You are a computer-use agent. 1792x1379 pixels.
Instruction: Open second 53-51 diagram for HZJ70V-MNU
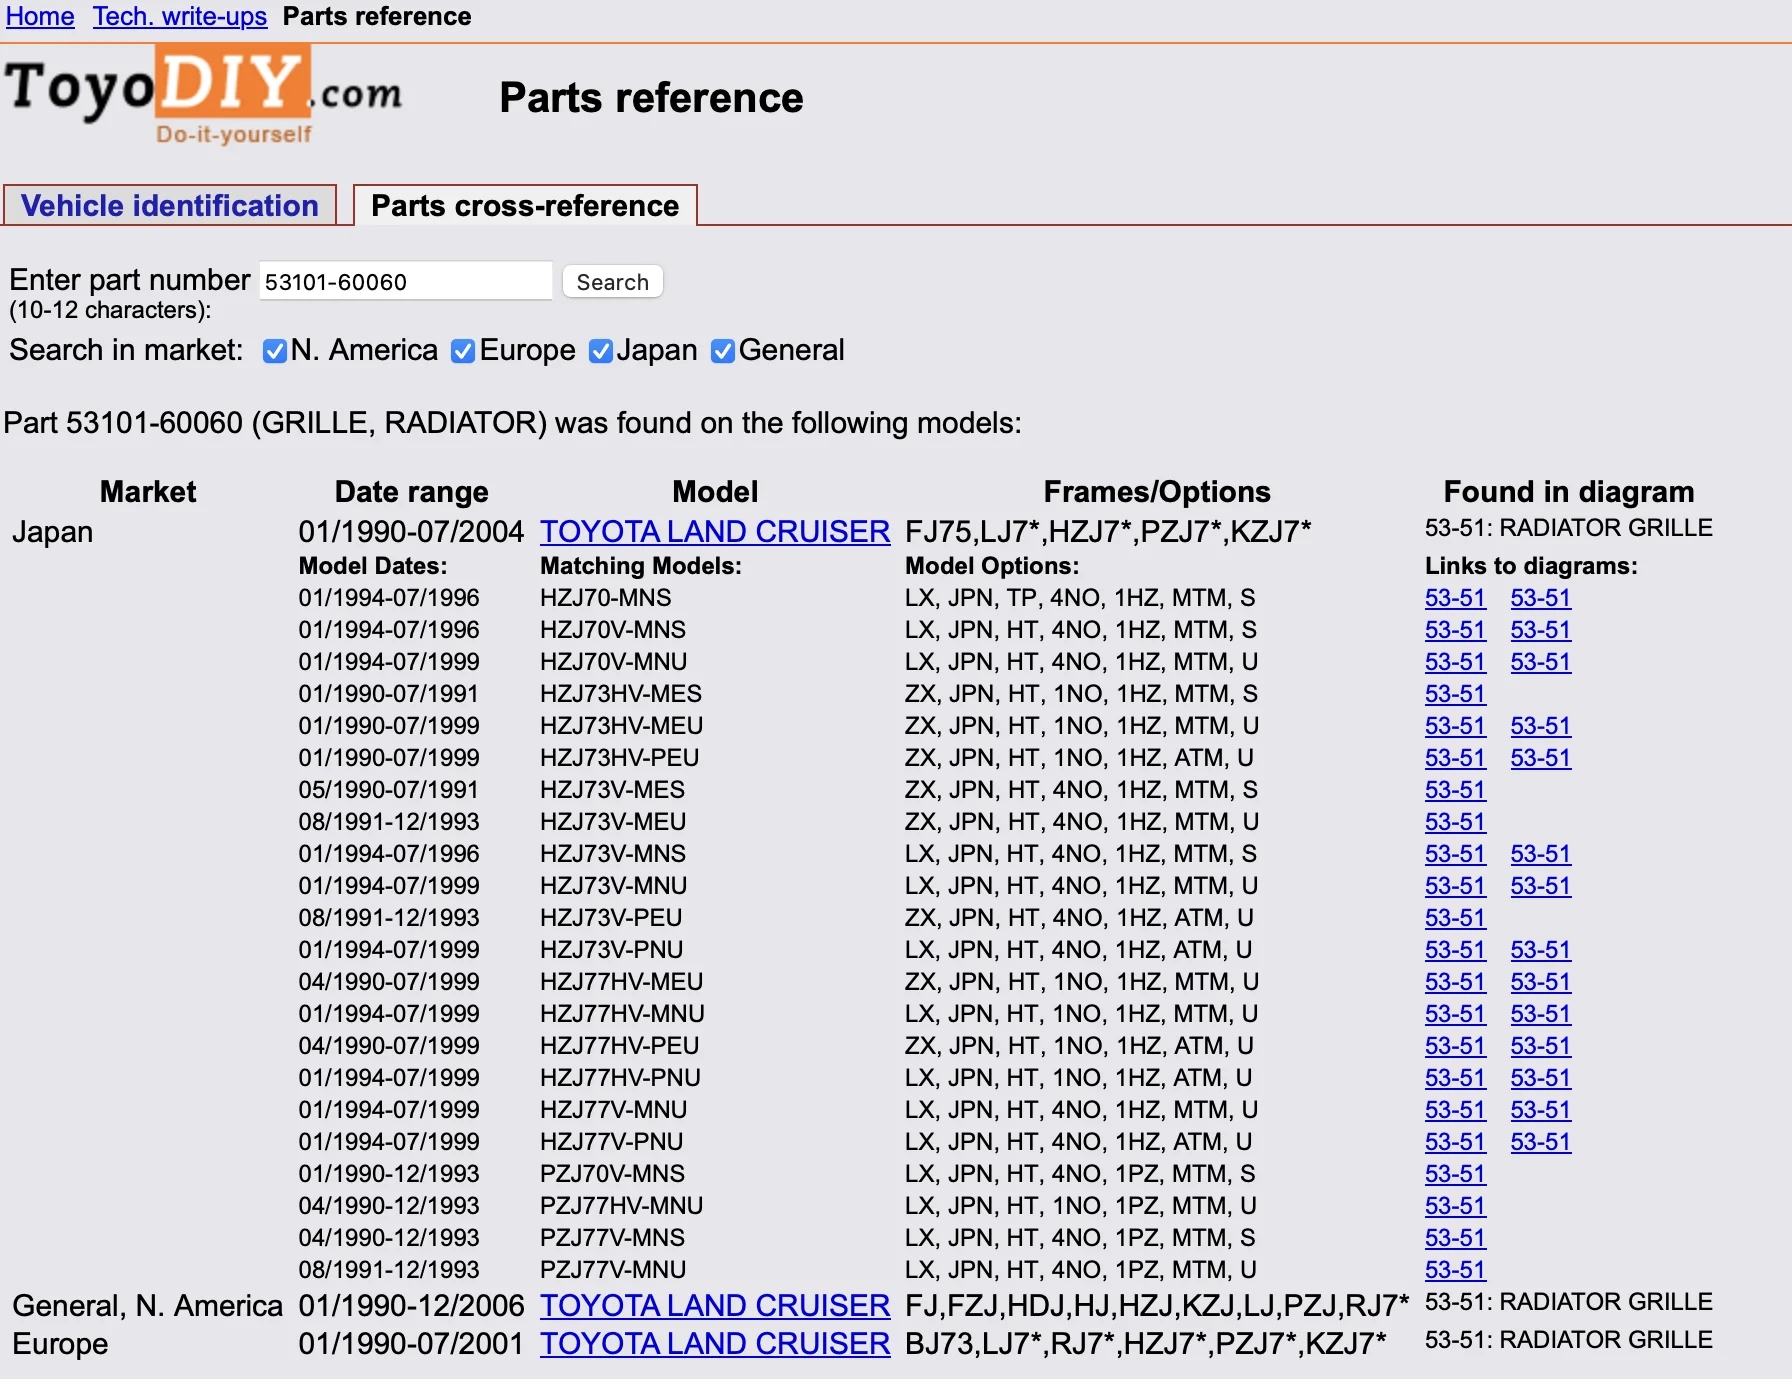[x=1541, y=662]
